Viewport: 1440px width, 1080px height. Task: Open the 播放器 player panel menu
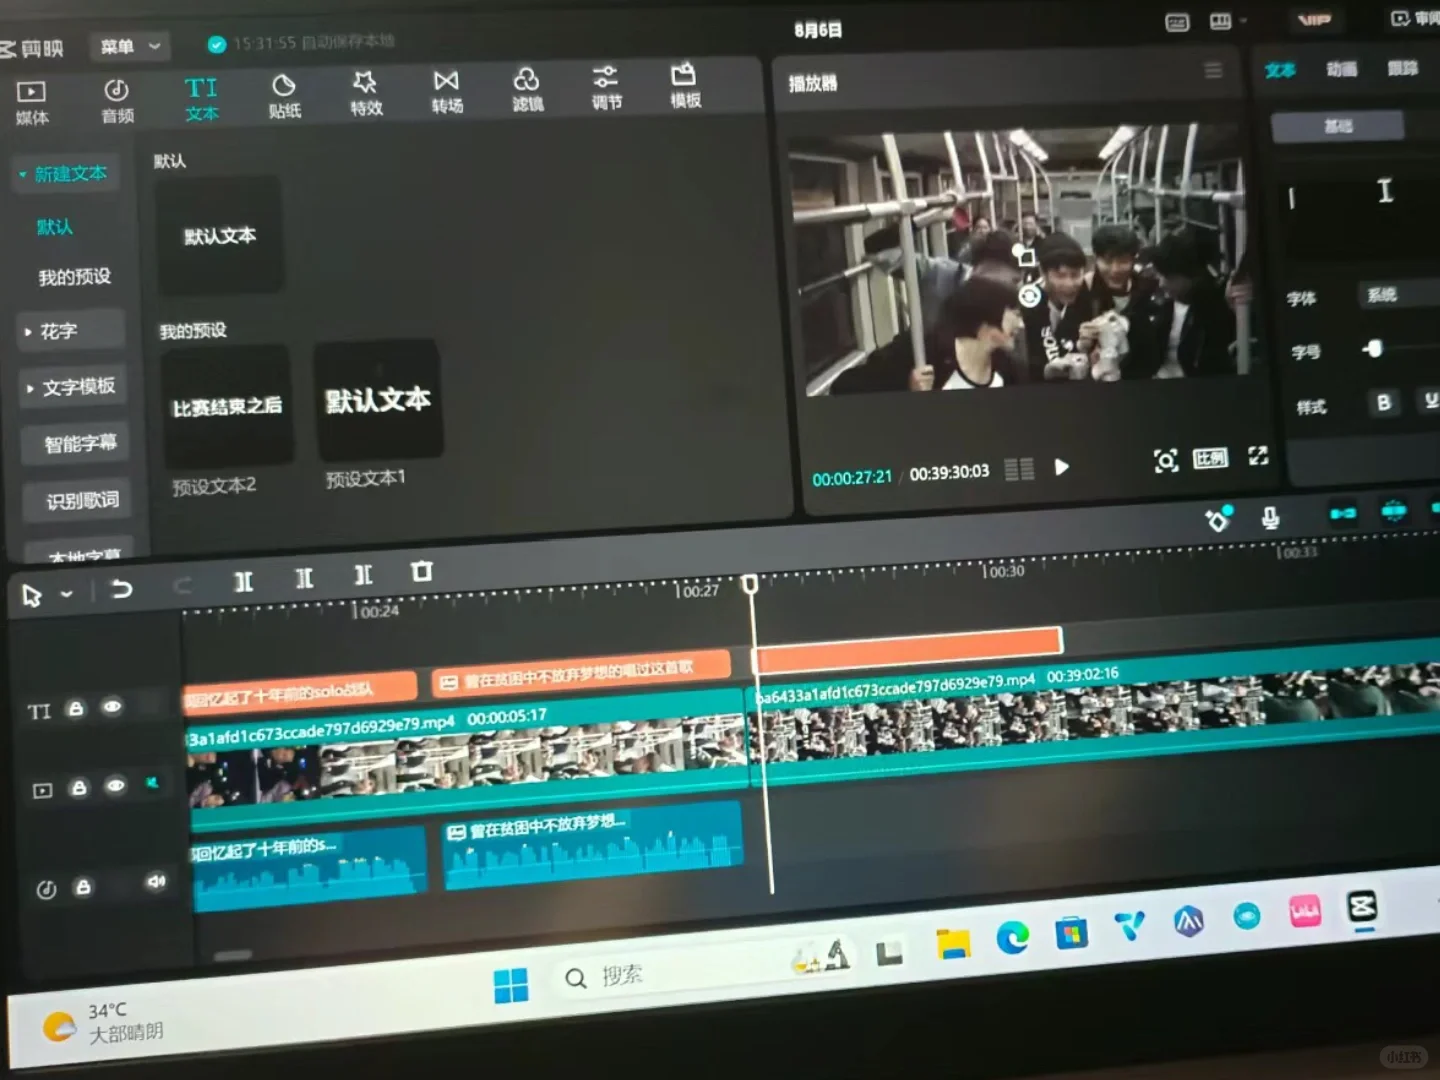coord(1213,70)
